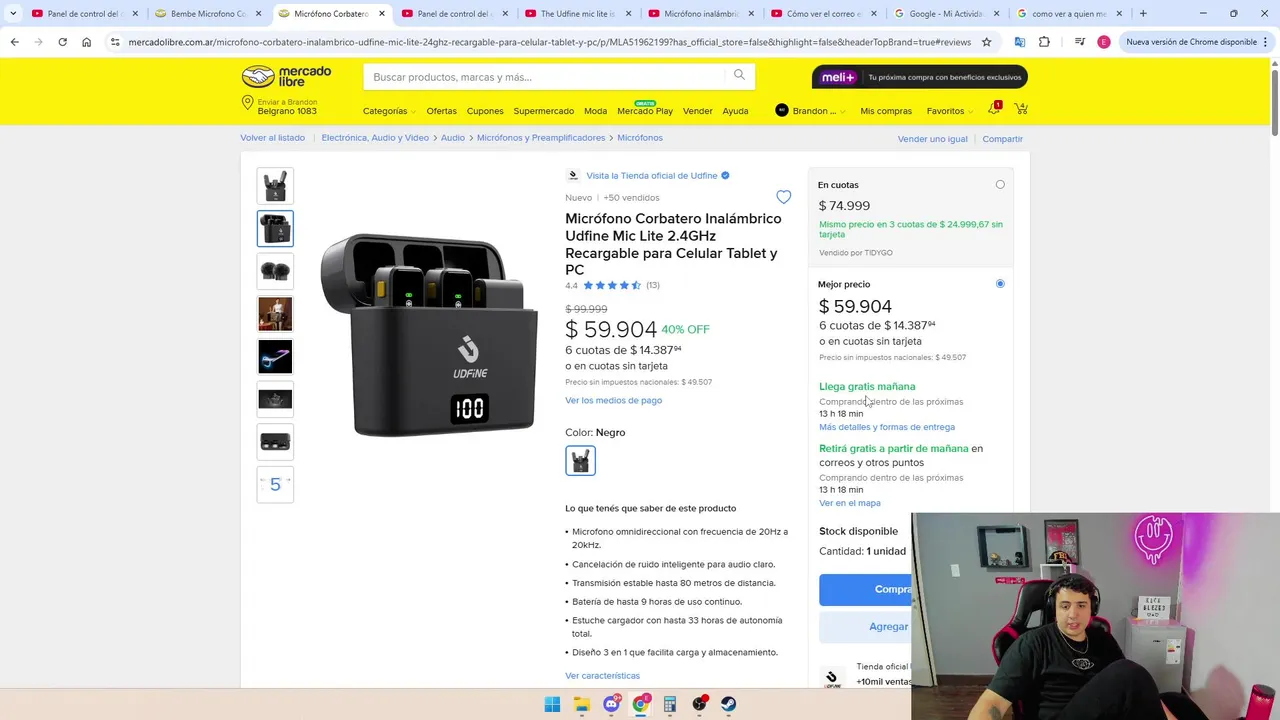Reload the page with refresh icon

pyautogui.click(x=62, y=42)
